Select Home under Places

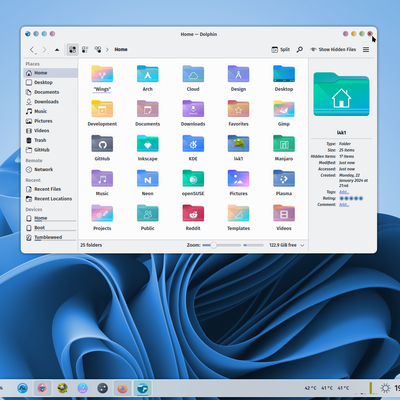click(51, 73)
